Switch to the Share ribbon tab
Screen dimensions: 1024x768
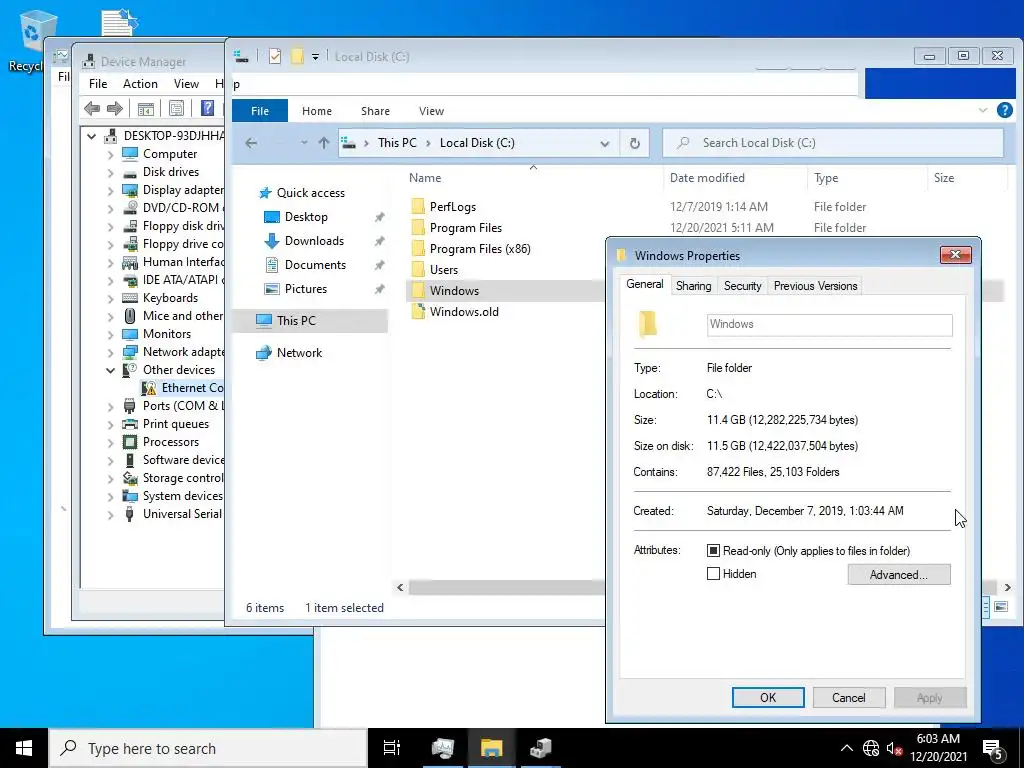(x=376, y=111)
